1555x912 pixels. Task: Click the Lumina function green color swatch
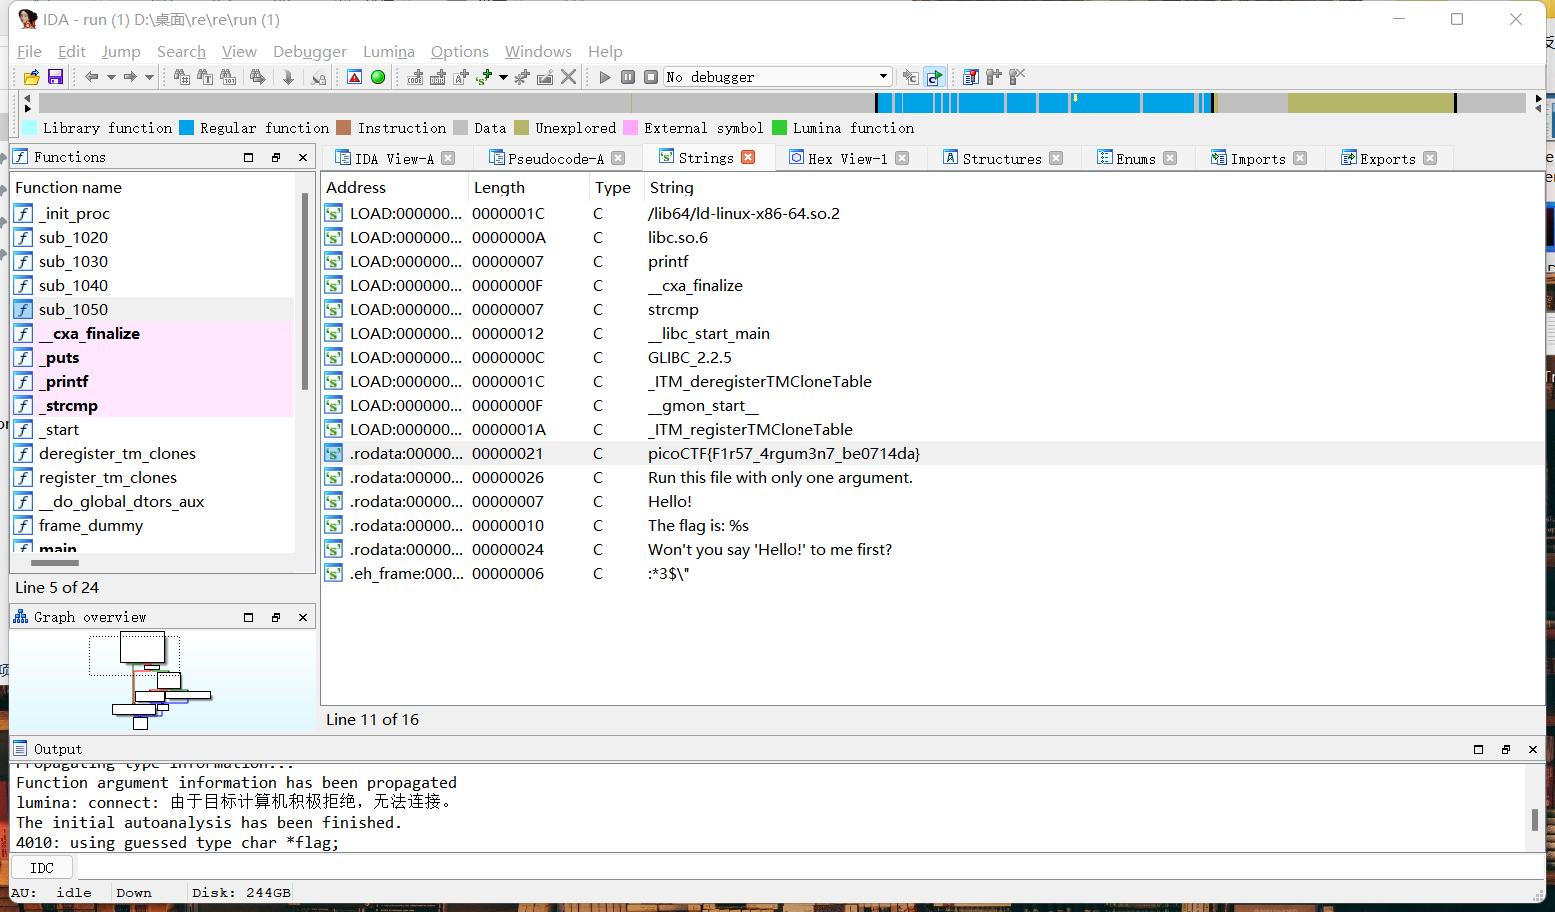(x=780, y=127)
